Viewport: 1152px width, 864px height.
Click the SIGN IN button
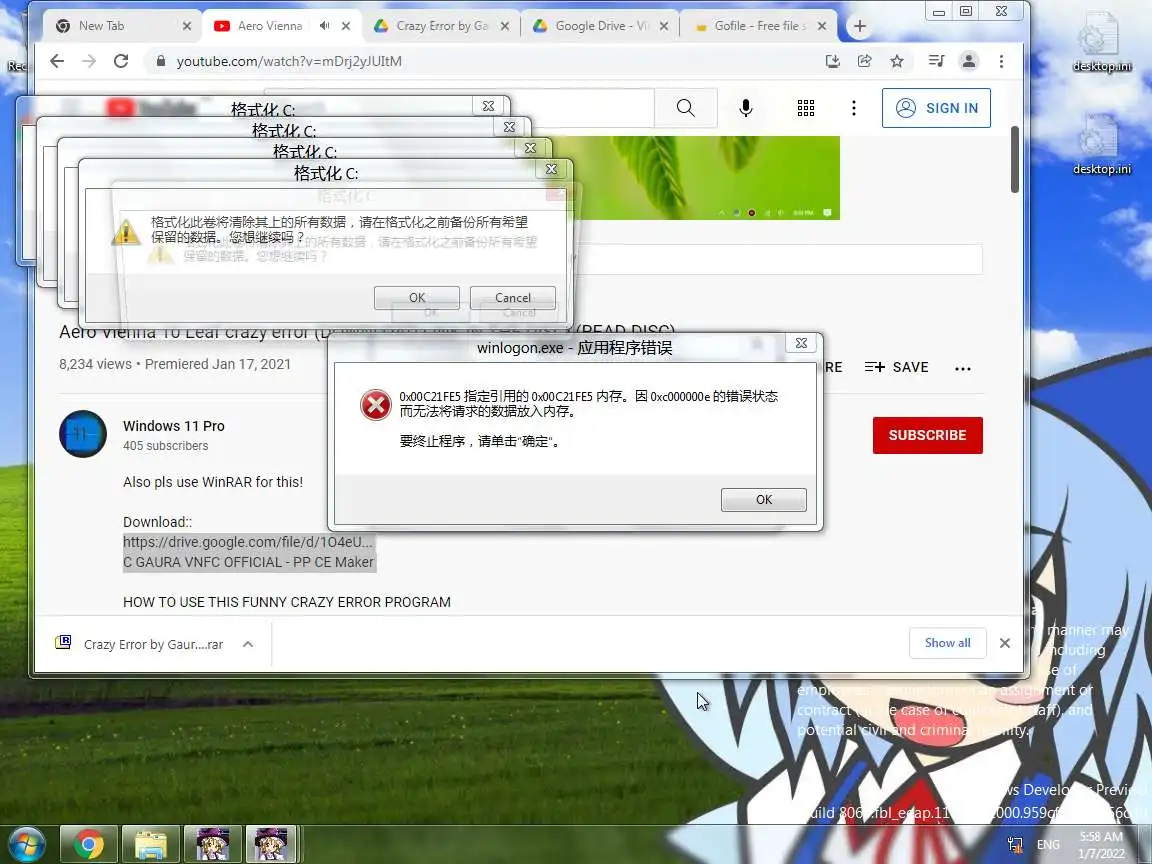pyautogui.click(x=936, y=108)
